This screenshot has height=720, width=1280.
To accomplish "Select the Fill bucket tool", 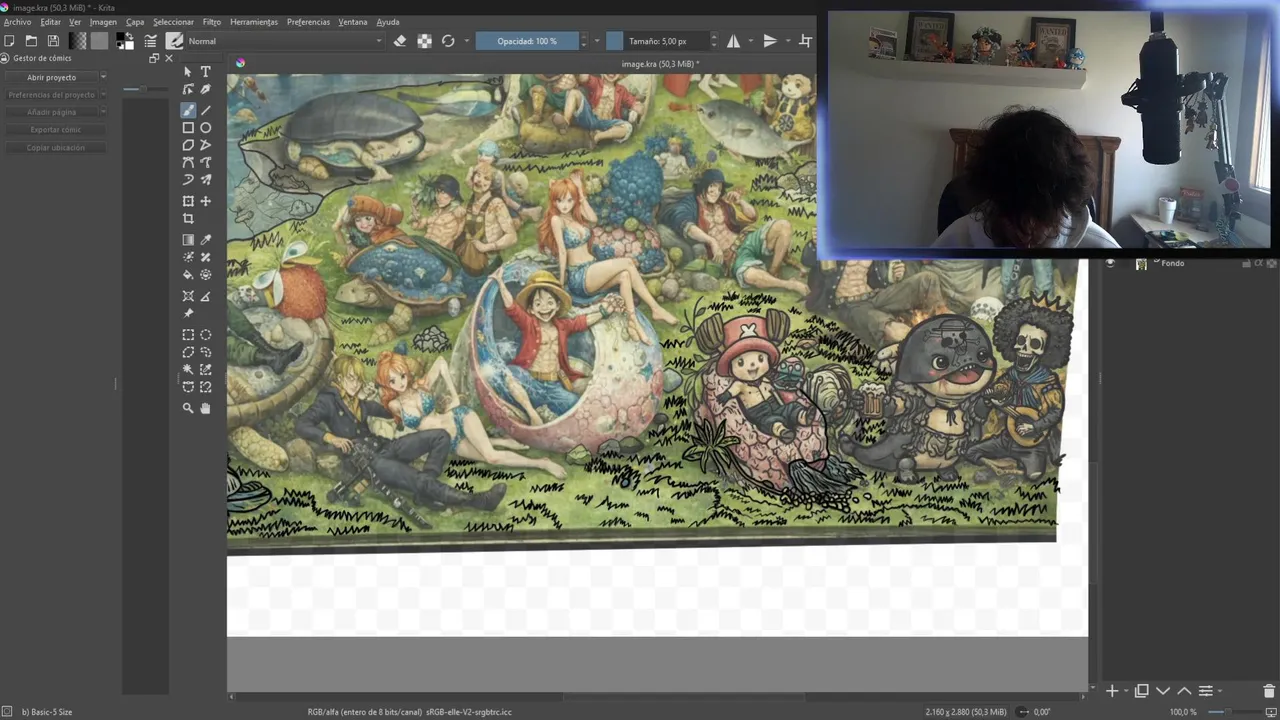I will (x=188, y=275).
